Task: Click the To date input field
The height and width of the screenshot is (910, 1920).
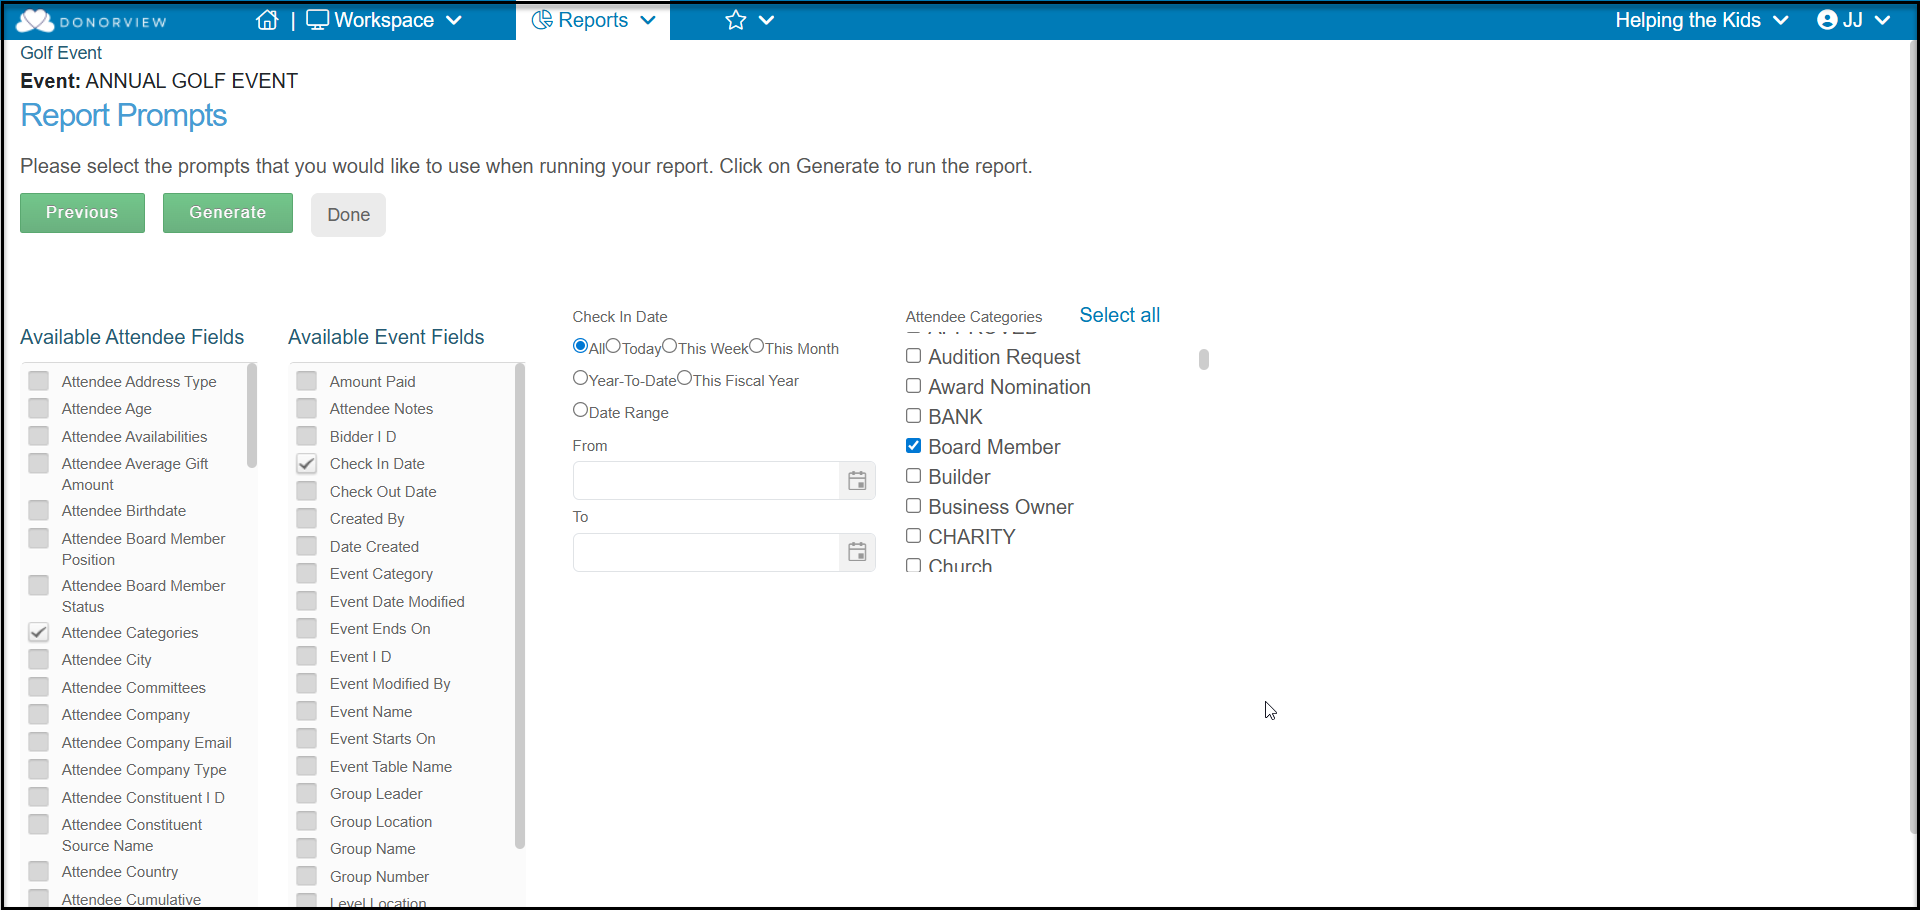Action: (x=706, y=552)
